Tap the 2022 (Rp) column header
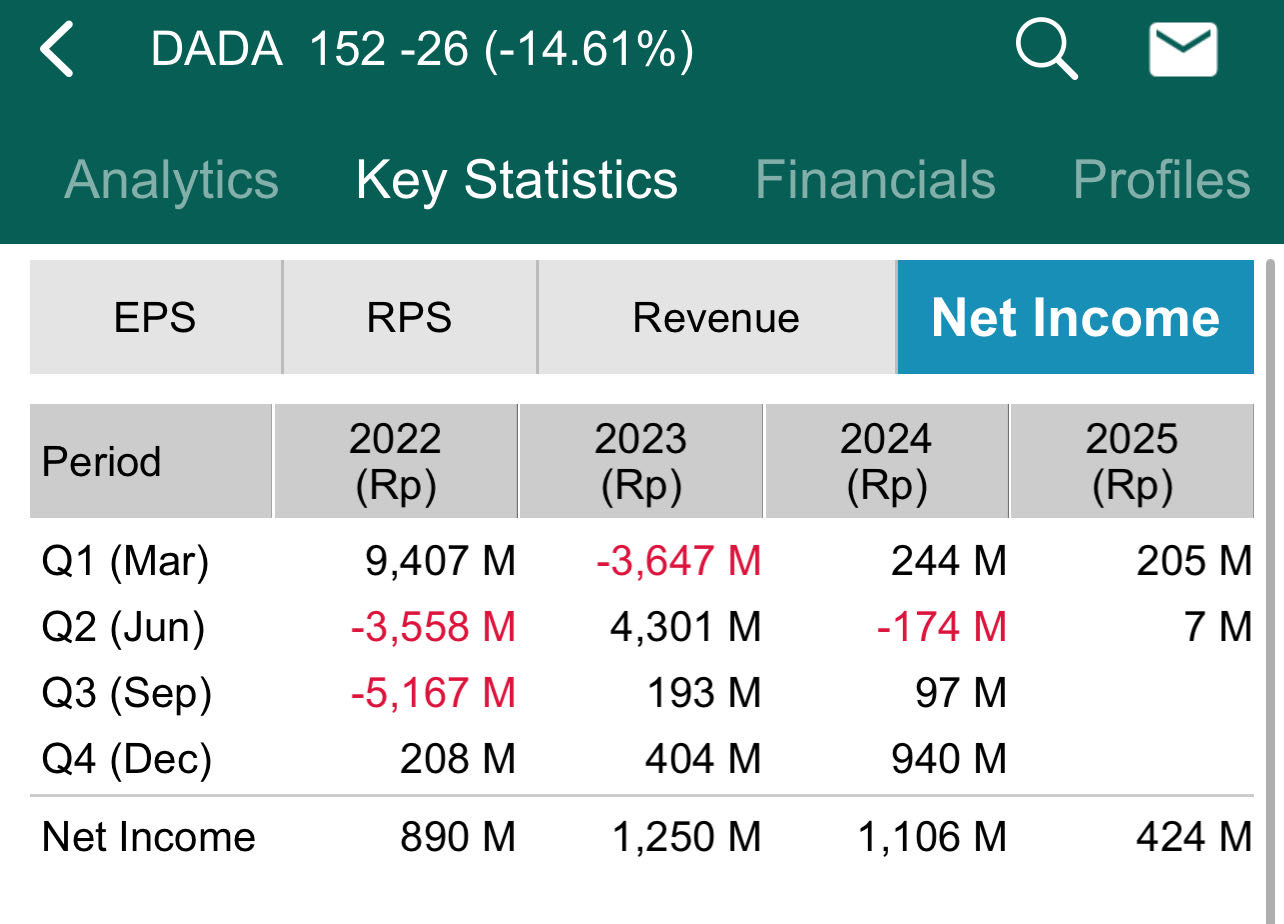The image size is (1284, 924). point(396,462)
